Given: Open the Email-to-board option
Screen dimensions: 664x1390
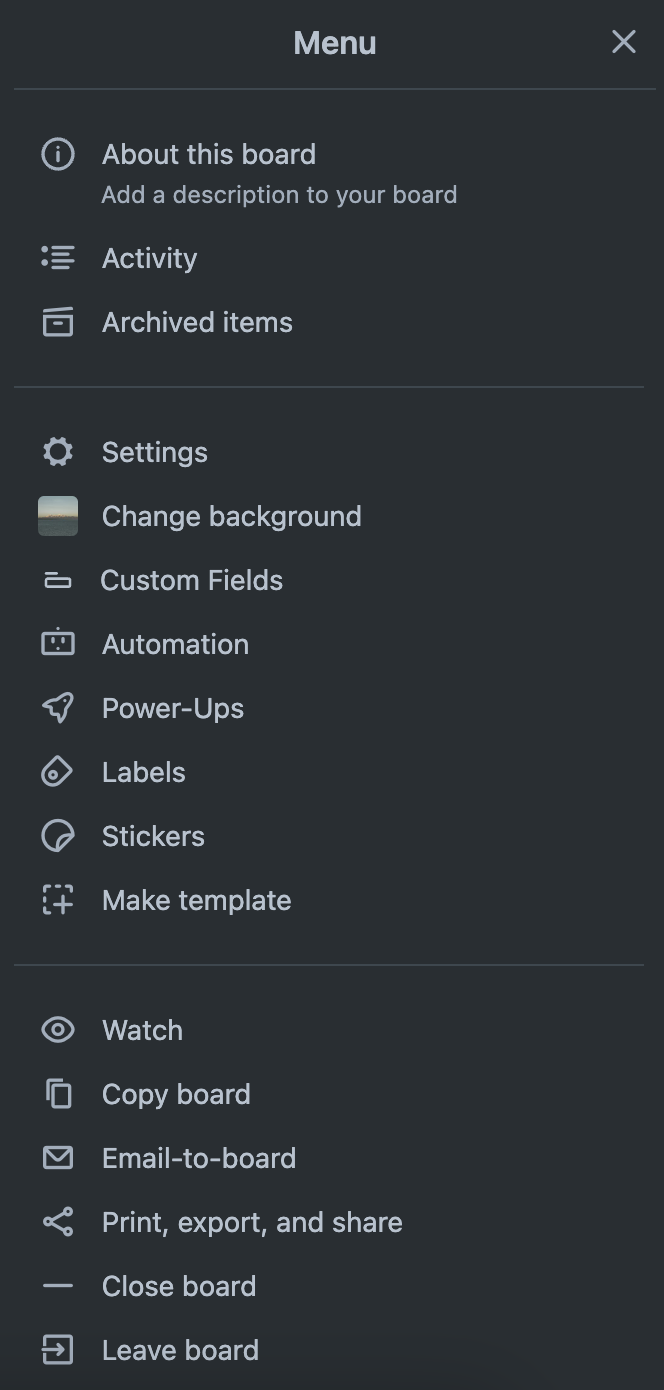Looking at the screenshot, I should tap(199, 1158).
